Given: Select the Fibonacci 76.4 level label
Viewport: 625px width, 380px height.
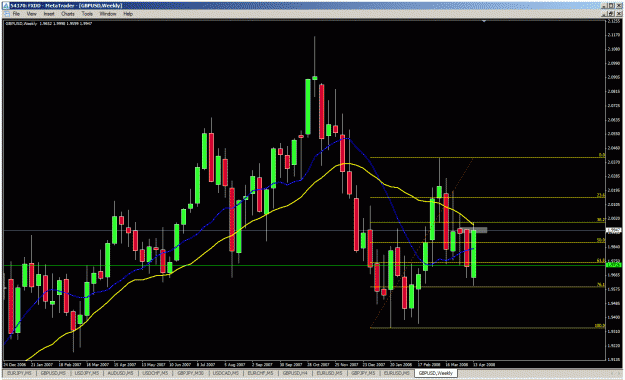Looking at the screenshot, I should tap(601, 285).
